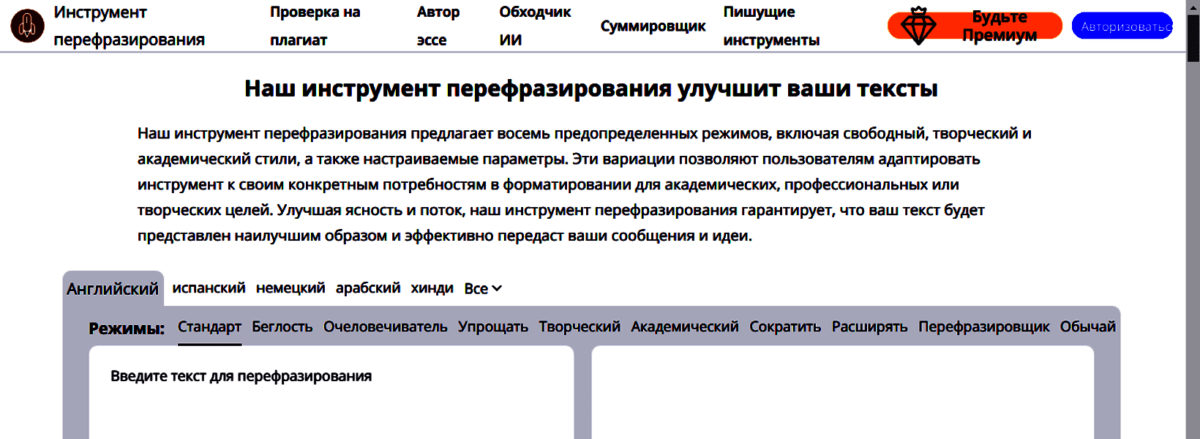Choose Сократить mode
The height and width of the screenshot is (439, 1200).
point(785,327)
